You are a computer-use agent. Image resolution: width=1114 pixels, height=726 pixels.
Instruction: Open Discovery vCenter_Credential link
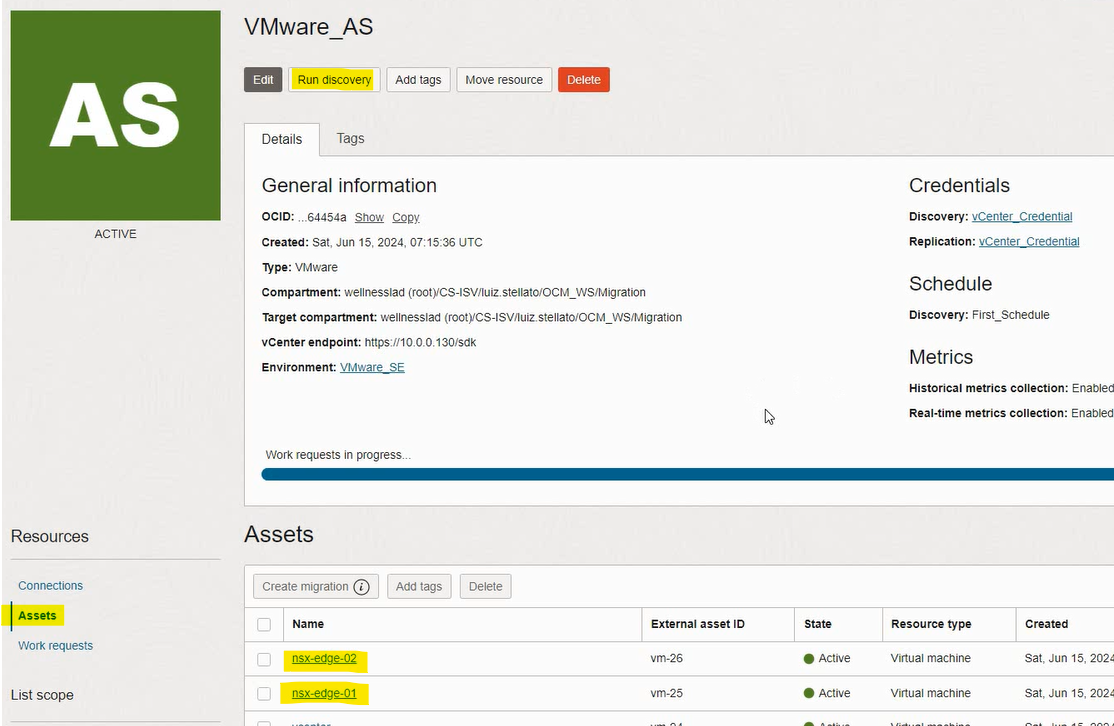click(1022, 217)
